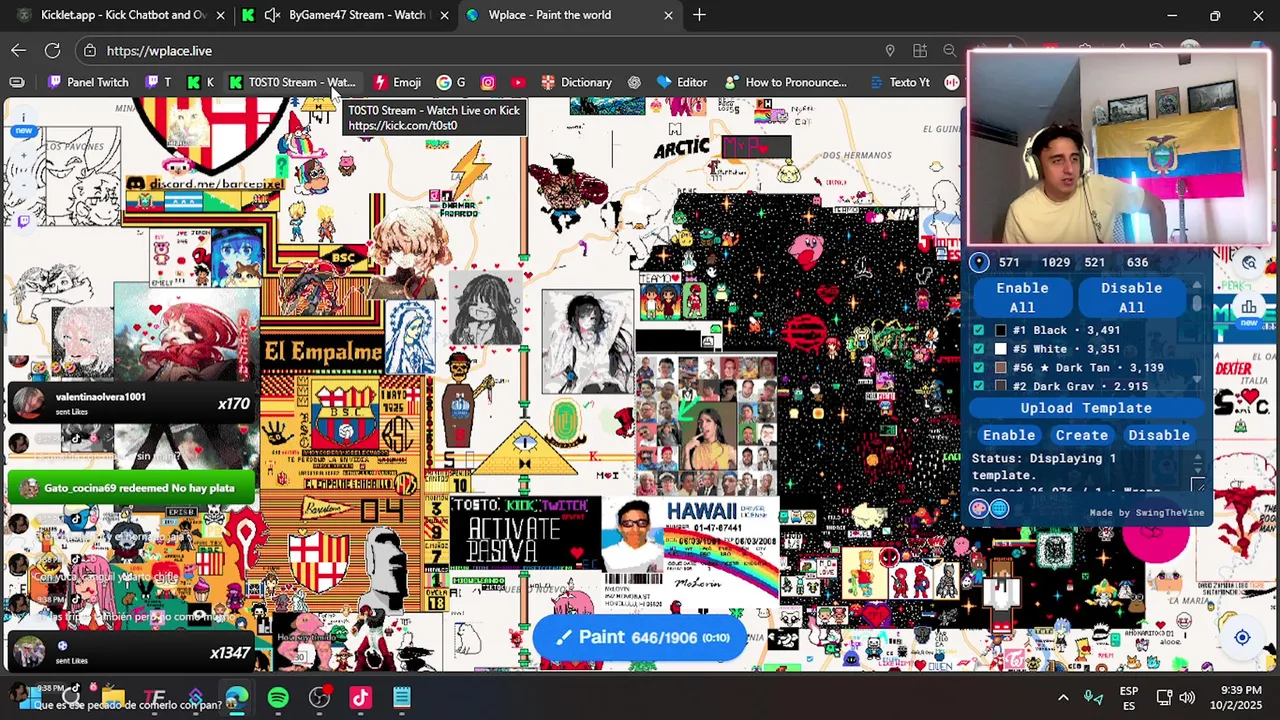Open a new browser tab
Screen dimensions: 1280x720
pos(699,15)
